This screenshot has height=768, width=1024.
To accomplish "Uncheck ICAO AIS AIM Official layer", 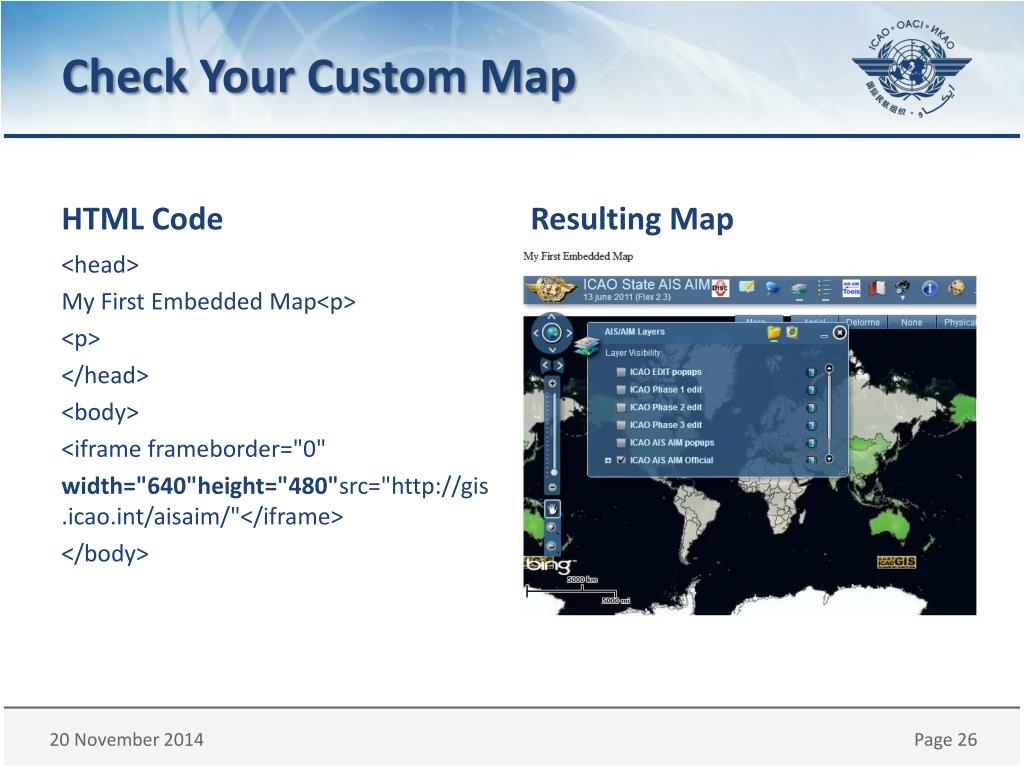I will tap(621, 460).
